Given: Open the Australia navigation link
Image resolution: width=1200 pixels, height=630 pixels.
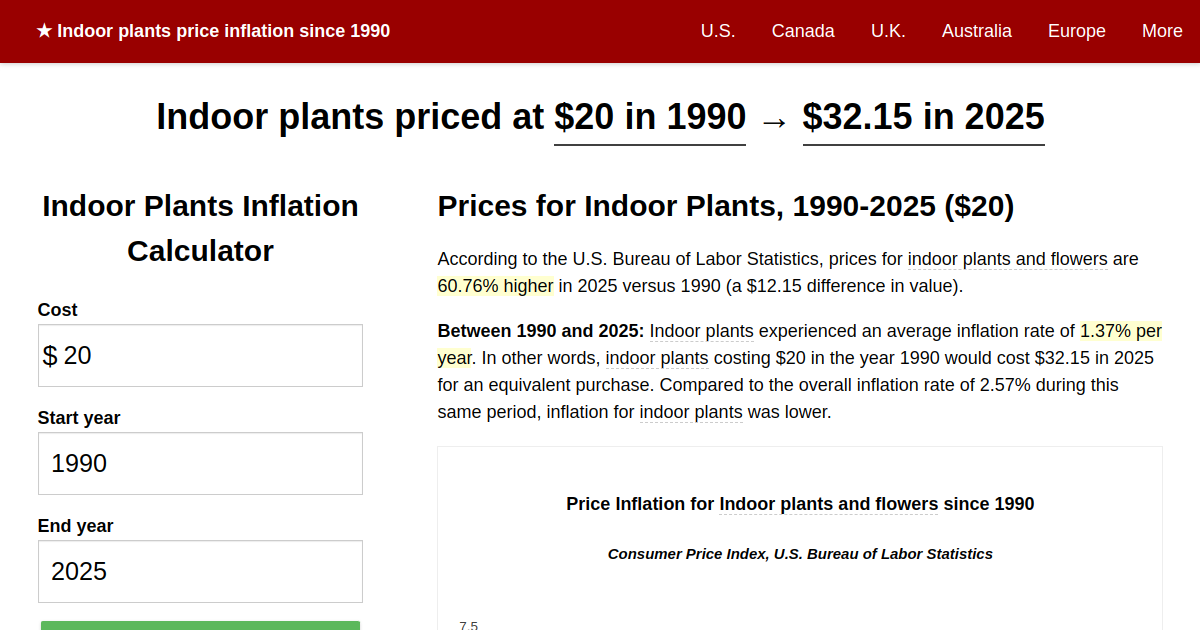Looking at the screenshot, I should 977,31.
